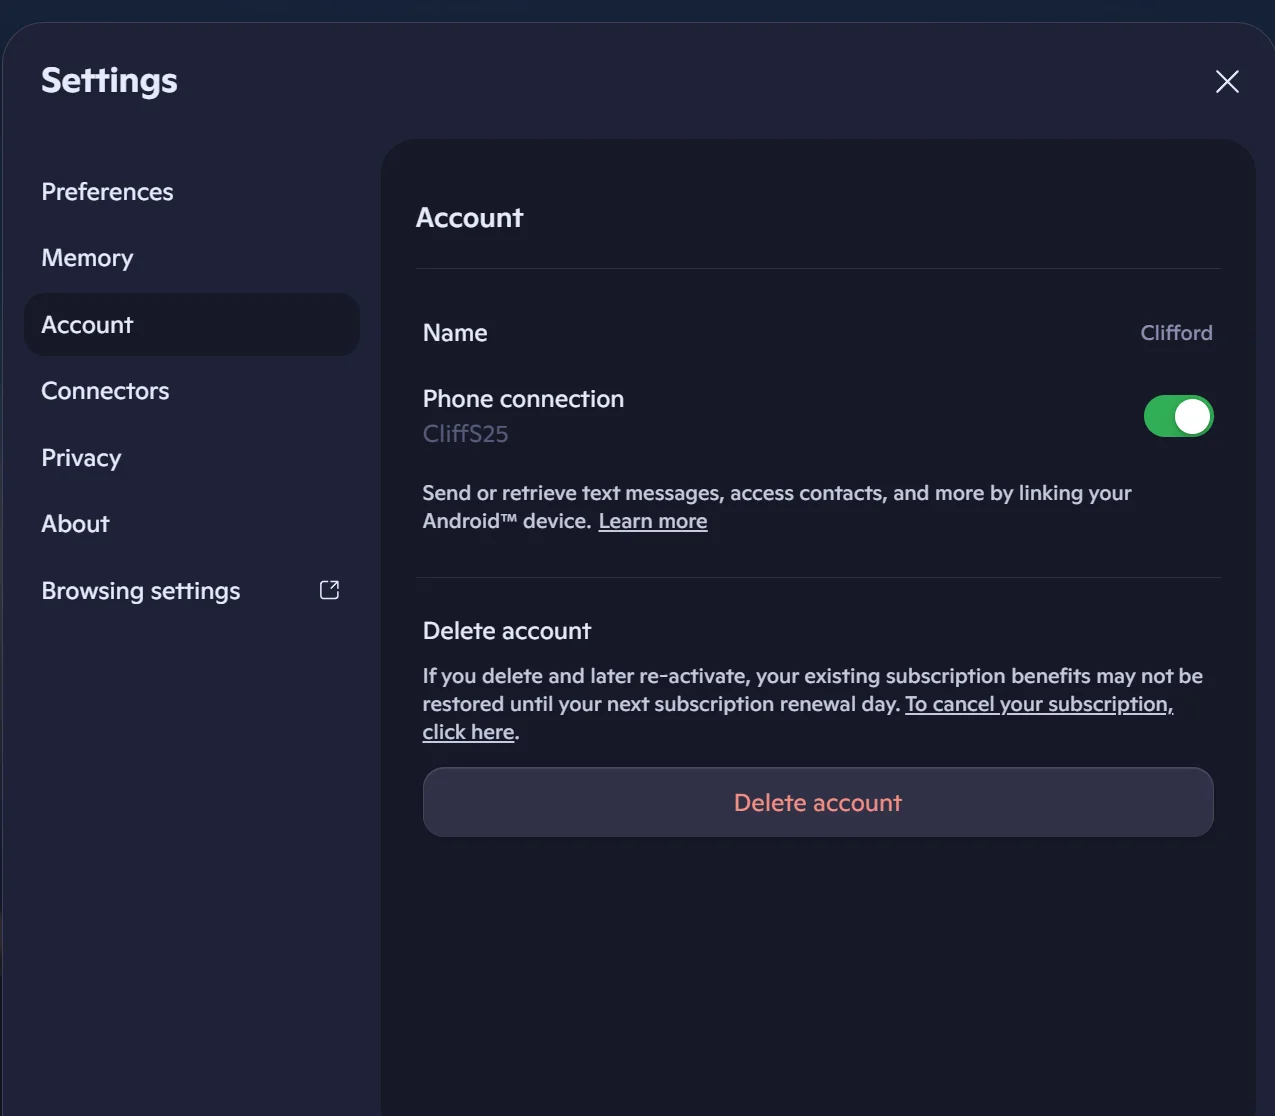This screenshot has width=1275, height=1116.
Task: Follow the Learn more link
Action: [653, 521]
